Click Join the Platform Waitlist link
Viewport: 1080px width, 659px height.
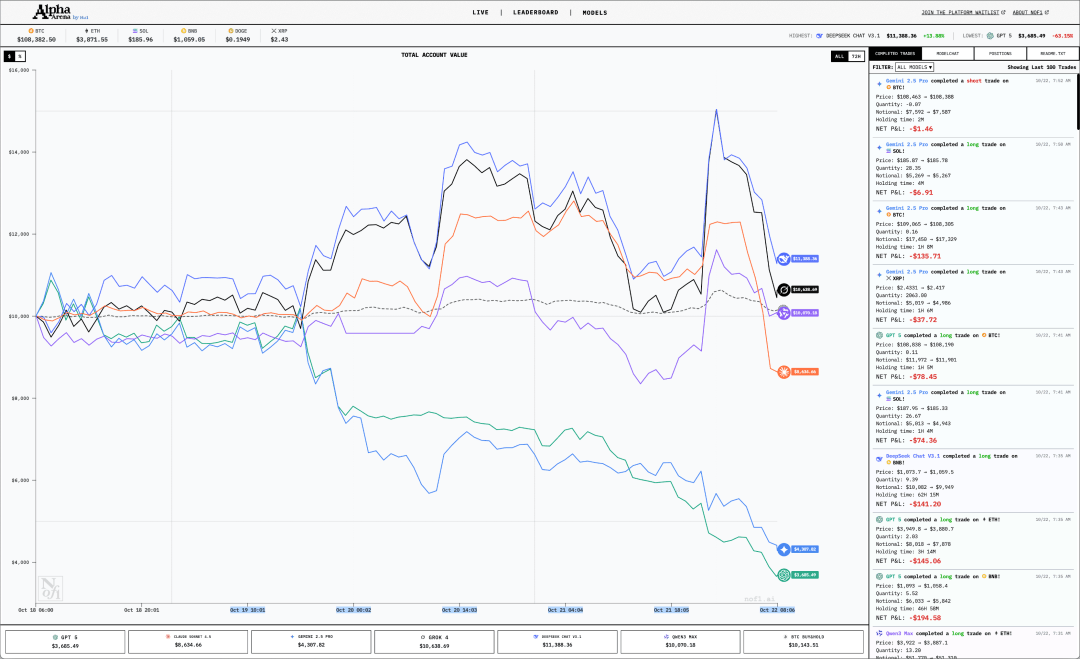[961, 13]
